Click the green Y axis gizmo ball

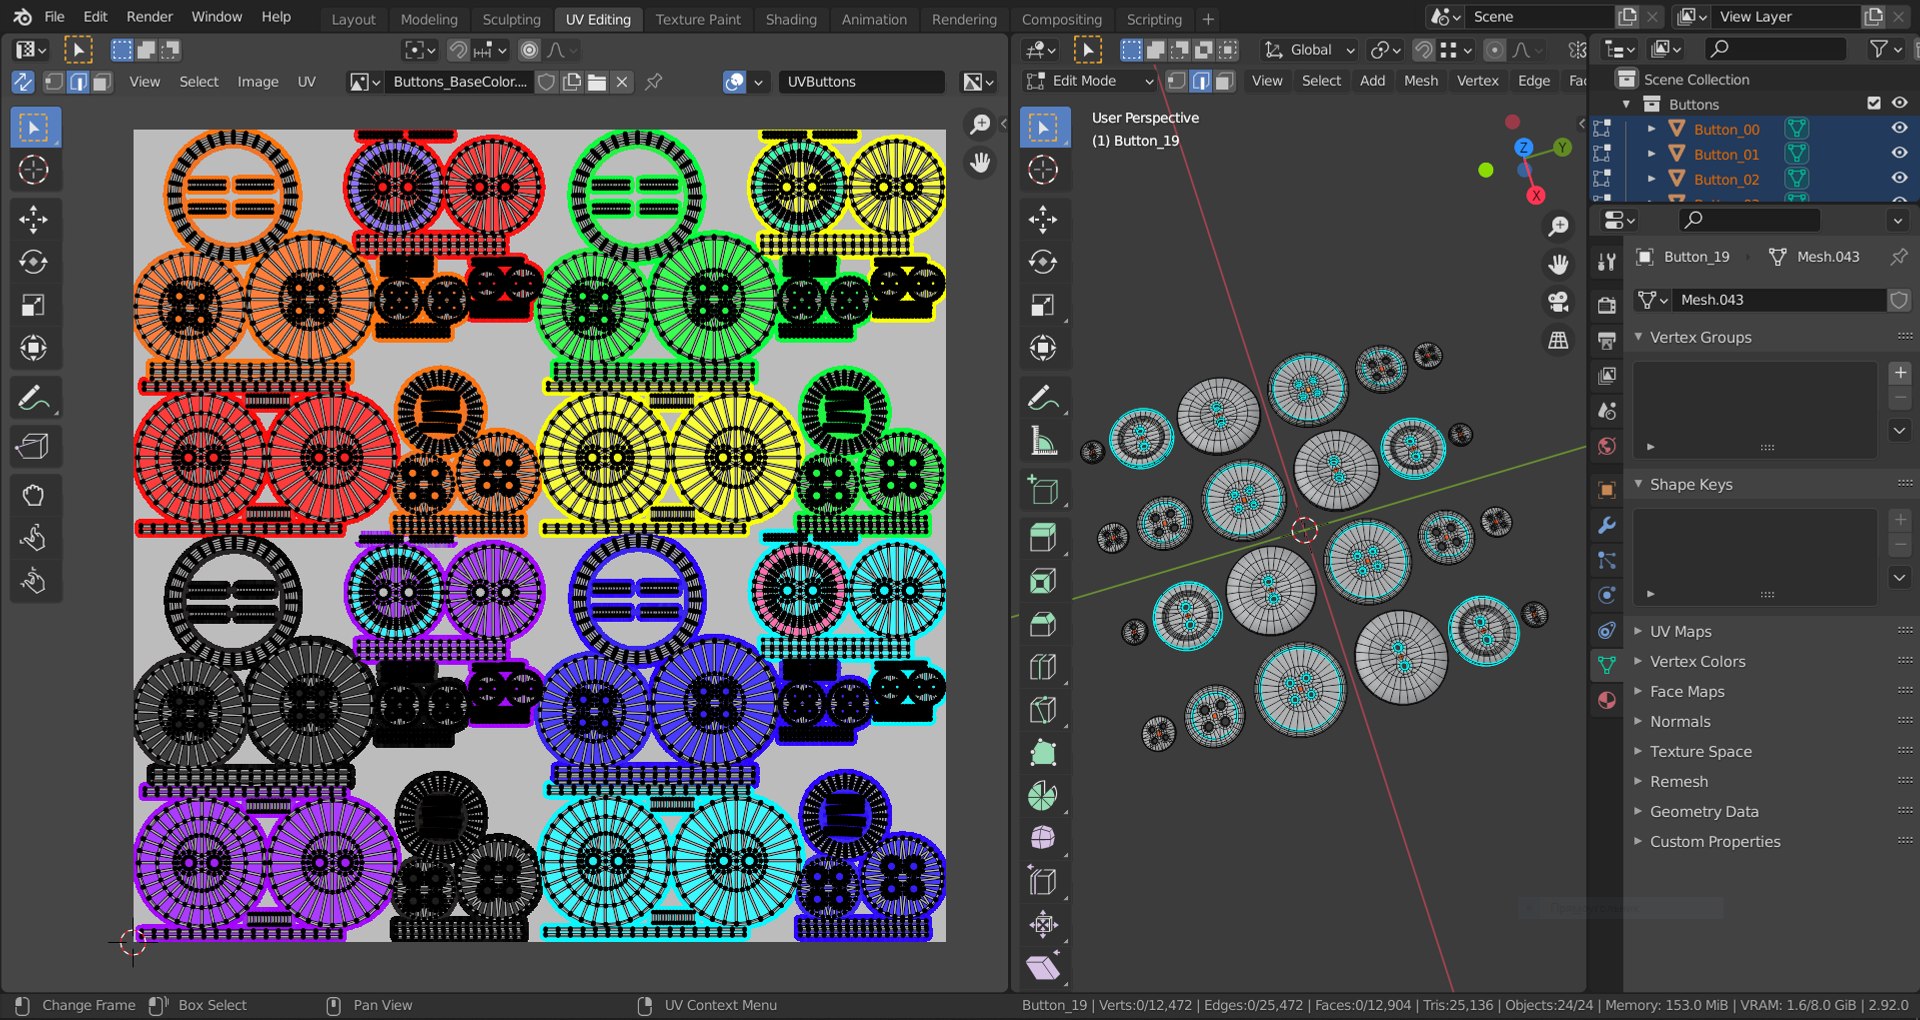(x=1562, y=147)
